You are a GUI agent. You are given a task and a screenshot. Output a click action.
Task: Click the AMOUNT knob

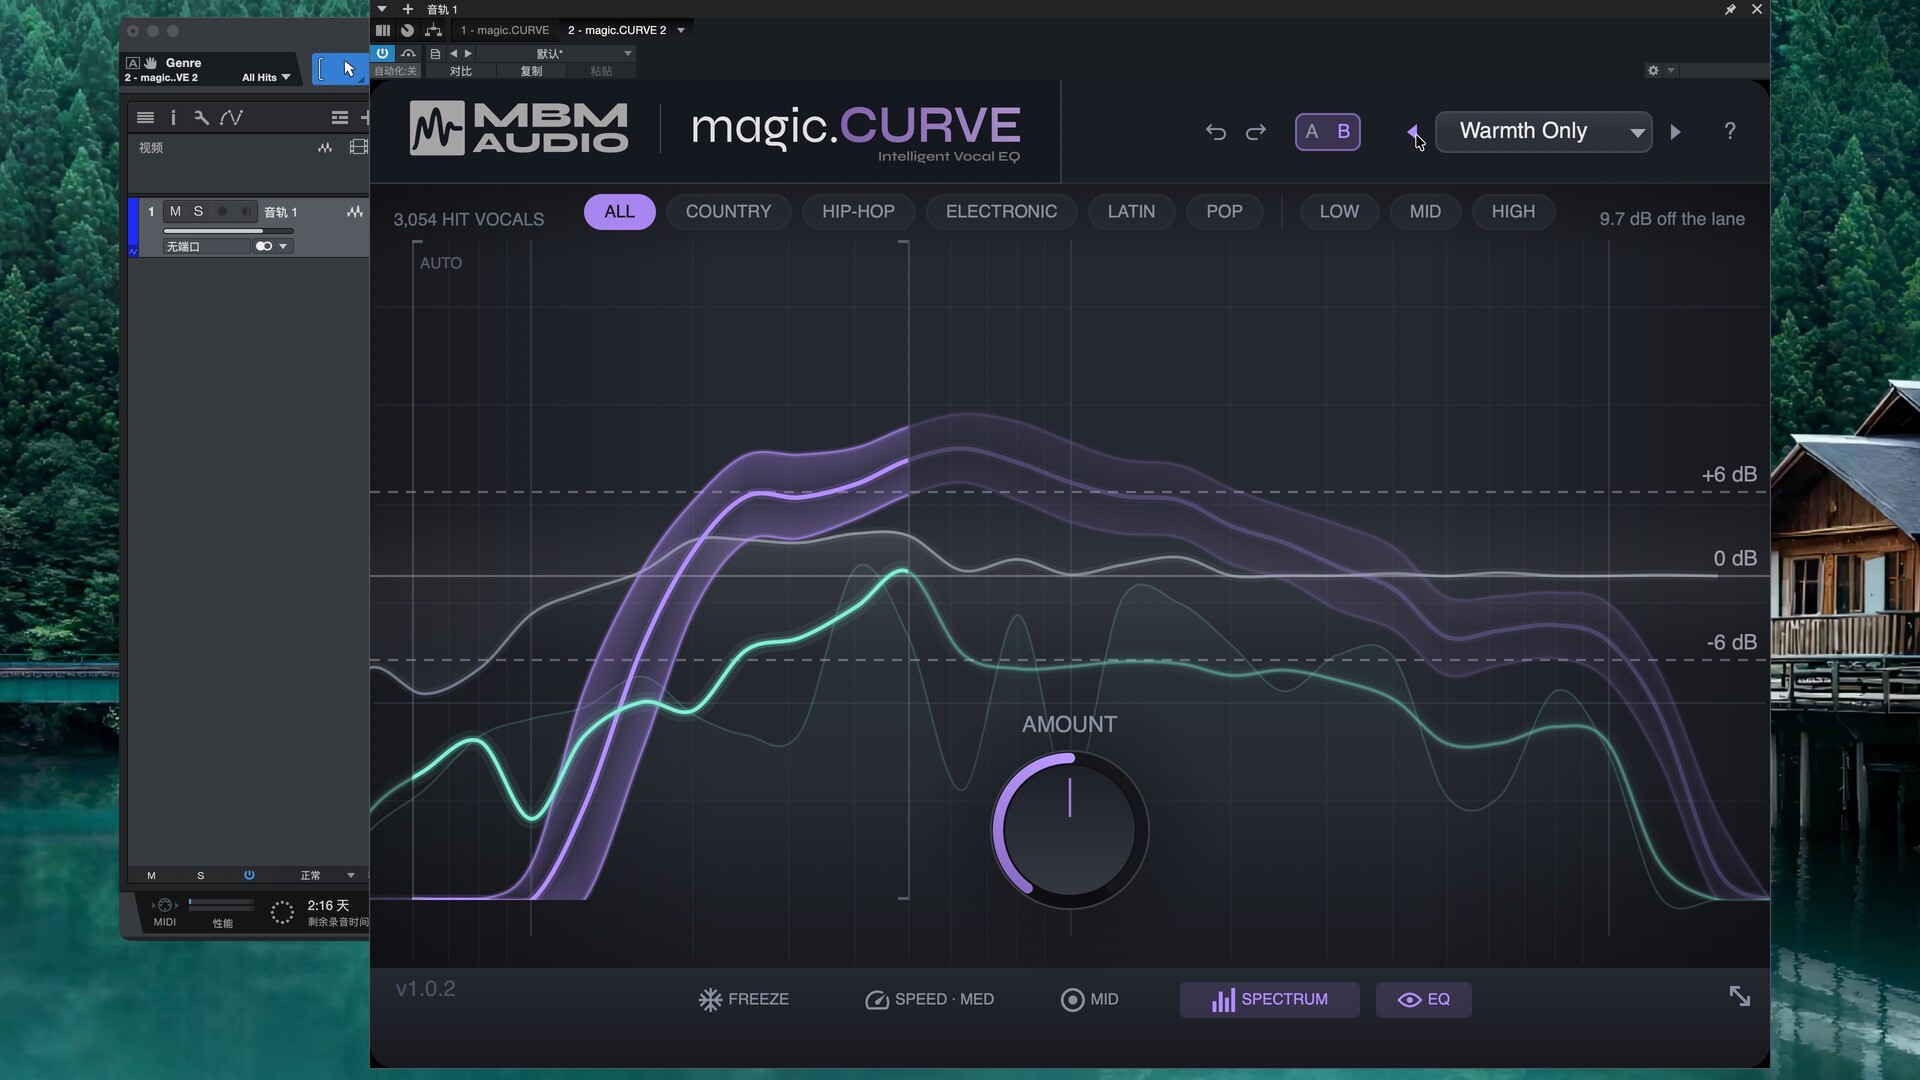click(1070, 830)
